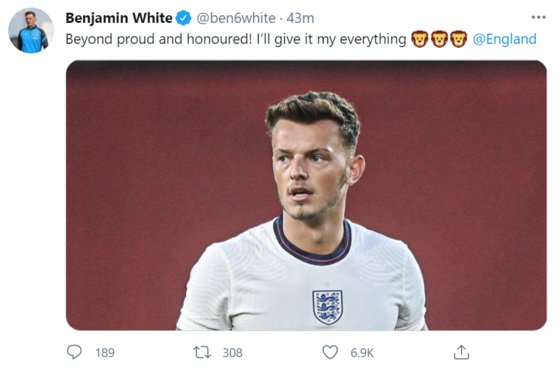Like the tweet with the heart icon
This screenshot has width=560, height=373.
tap(330, 352)
